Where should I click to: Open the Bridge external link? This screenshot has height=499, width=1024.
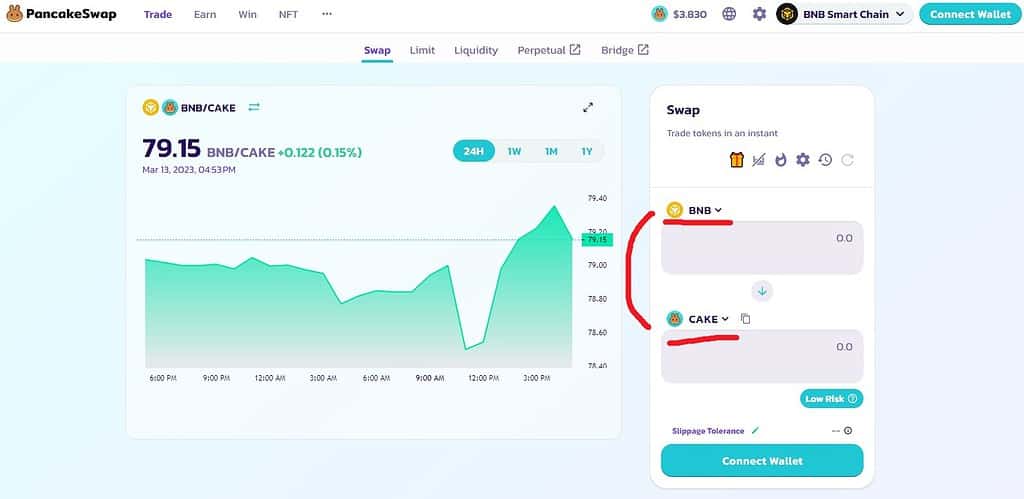[625, 50]
